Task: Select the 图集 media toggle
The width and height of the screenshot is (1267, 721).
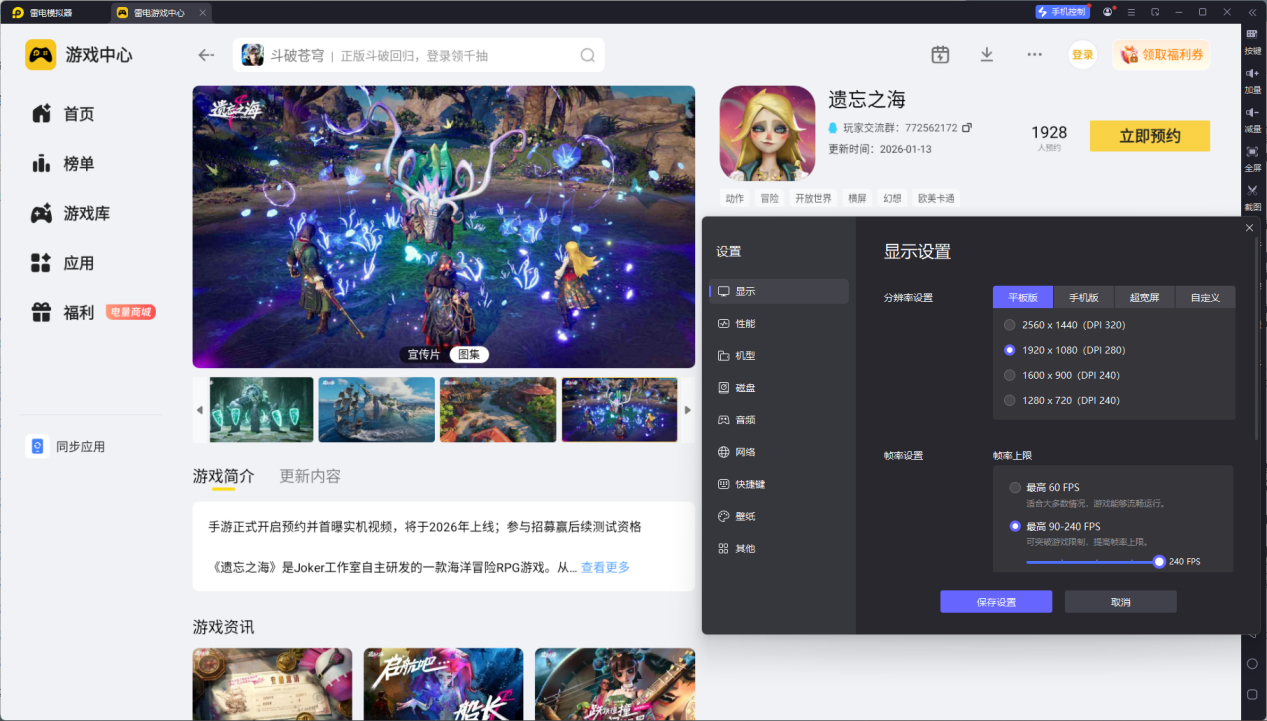Action: click(x=468, y=354)
